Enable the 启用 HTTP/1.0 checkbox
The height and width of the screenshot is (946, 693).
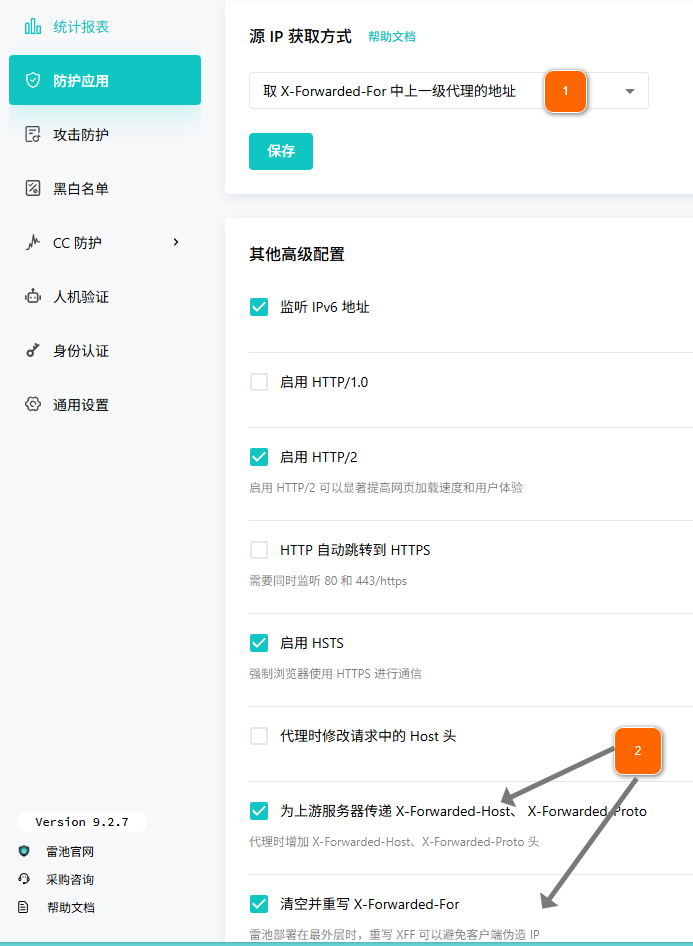259,382
